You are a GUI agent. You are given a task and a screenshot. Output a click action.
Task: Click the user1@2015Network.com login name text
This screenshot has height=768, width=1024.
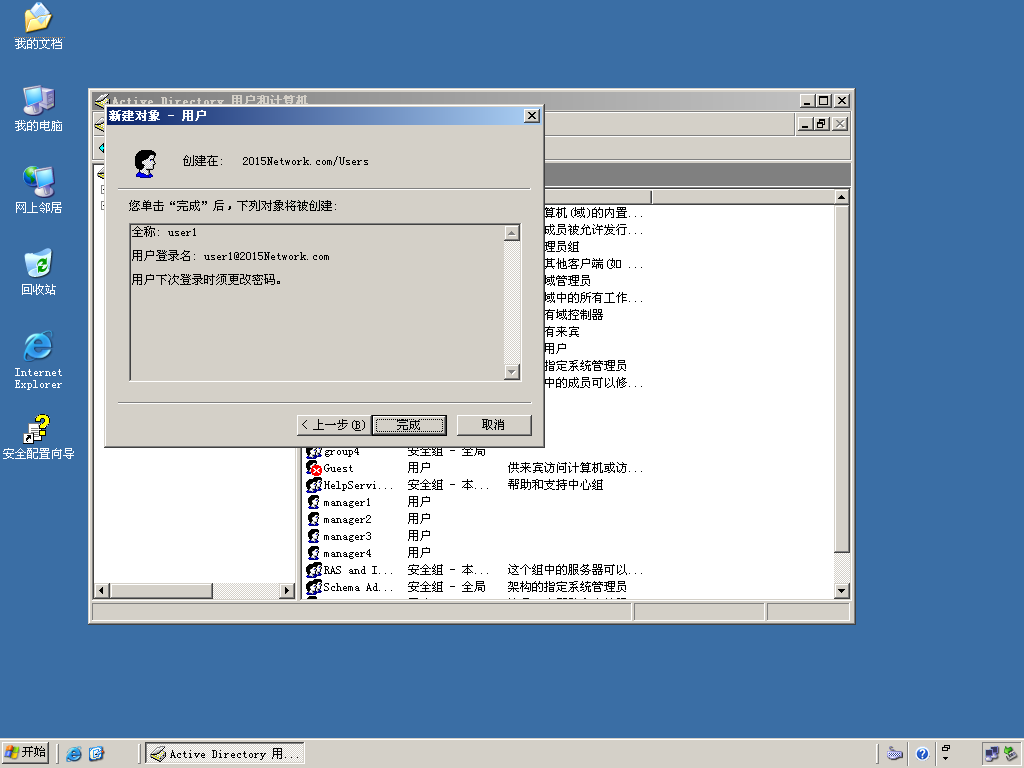[x=266, y=257]
